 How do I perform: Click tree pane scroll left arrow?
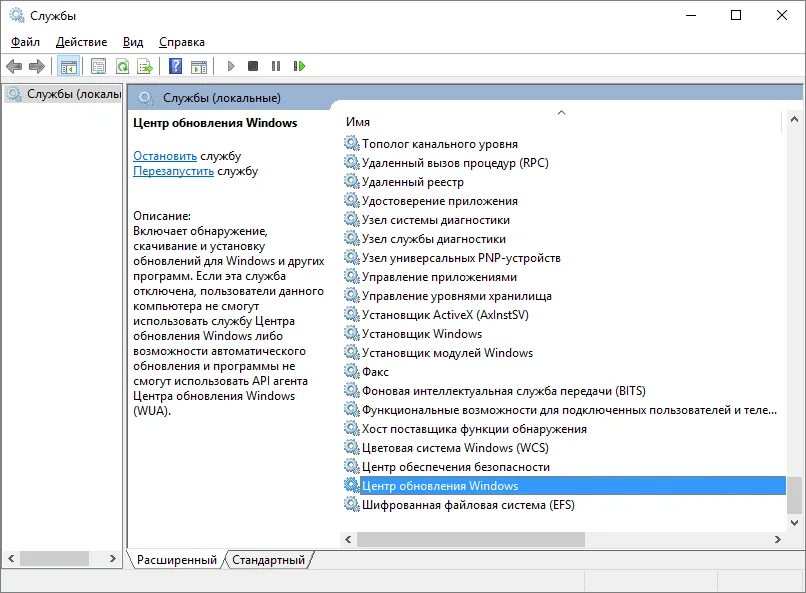[11, 558]
